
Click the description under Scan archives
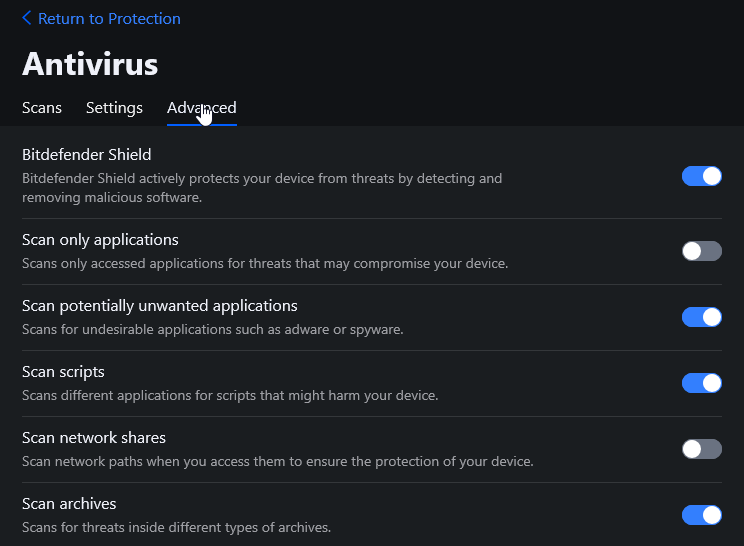tap(176, 527)
